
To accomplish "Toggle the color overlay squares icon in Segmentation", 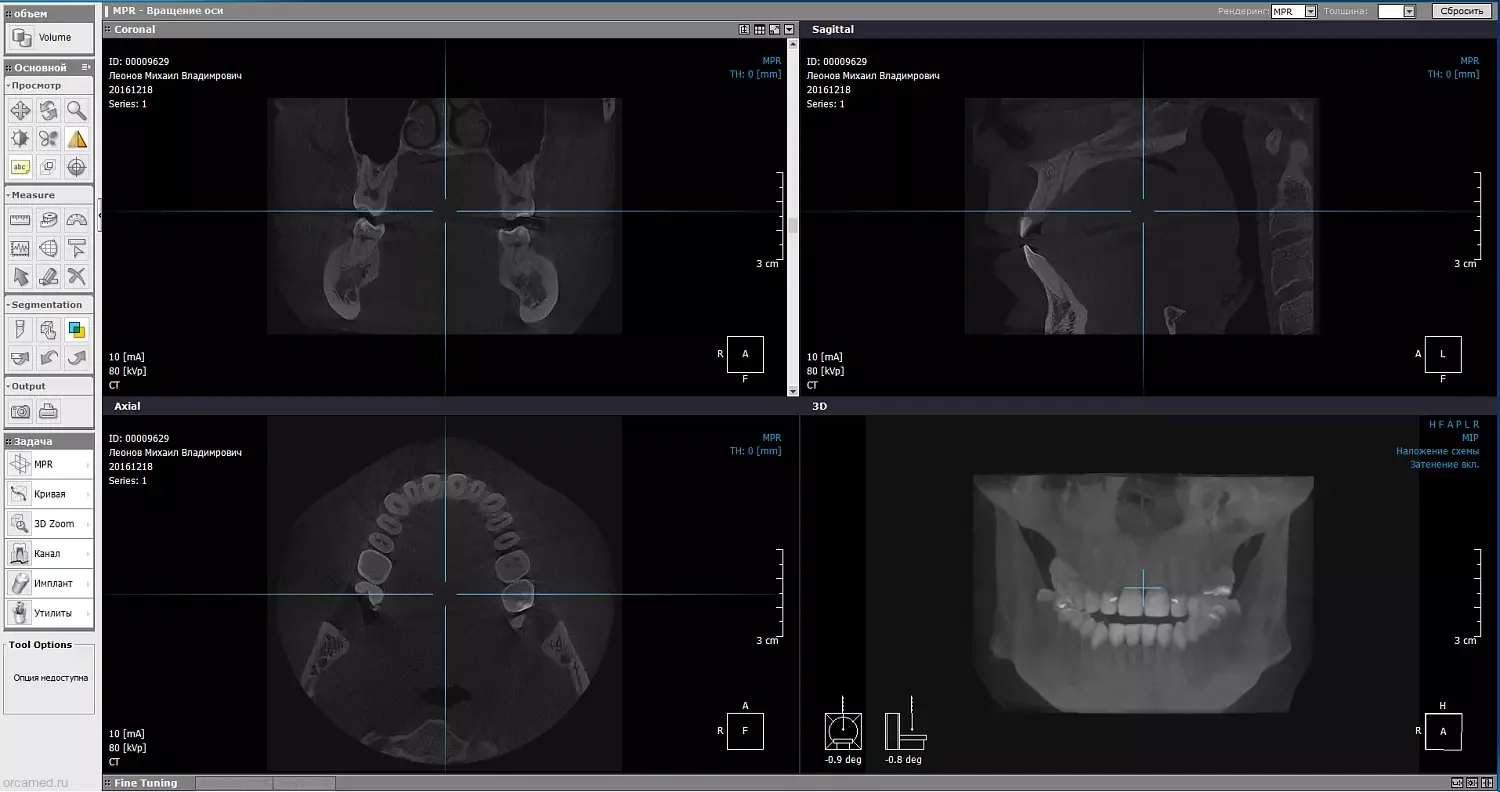I will point(77,329).
